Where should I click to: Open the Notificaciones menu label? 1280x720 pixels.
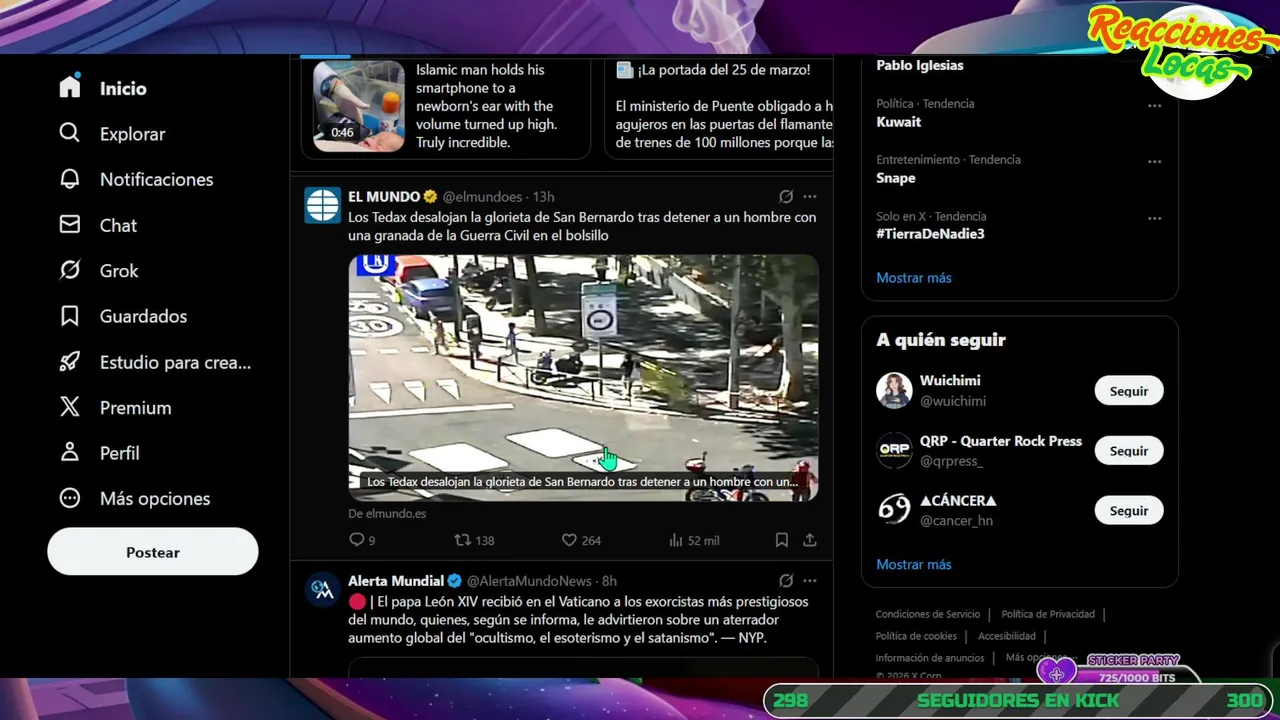(x=156, y=180)
